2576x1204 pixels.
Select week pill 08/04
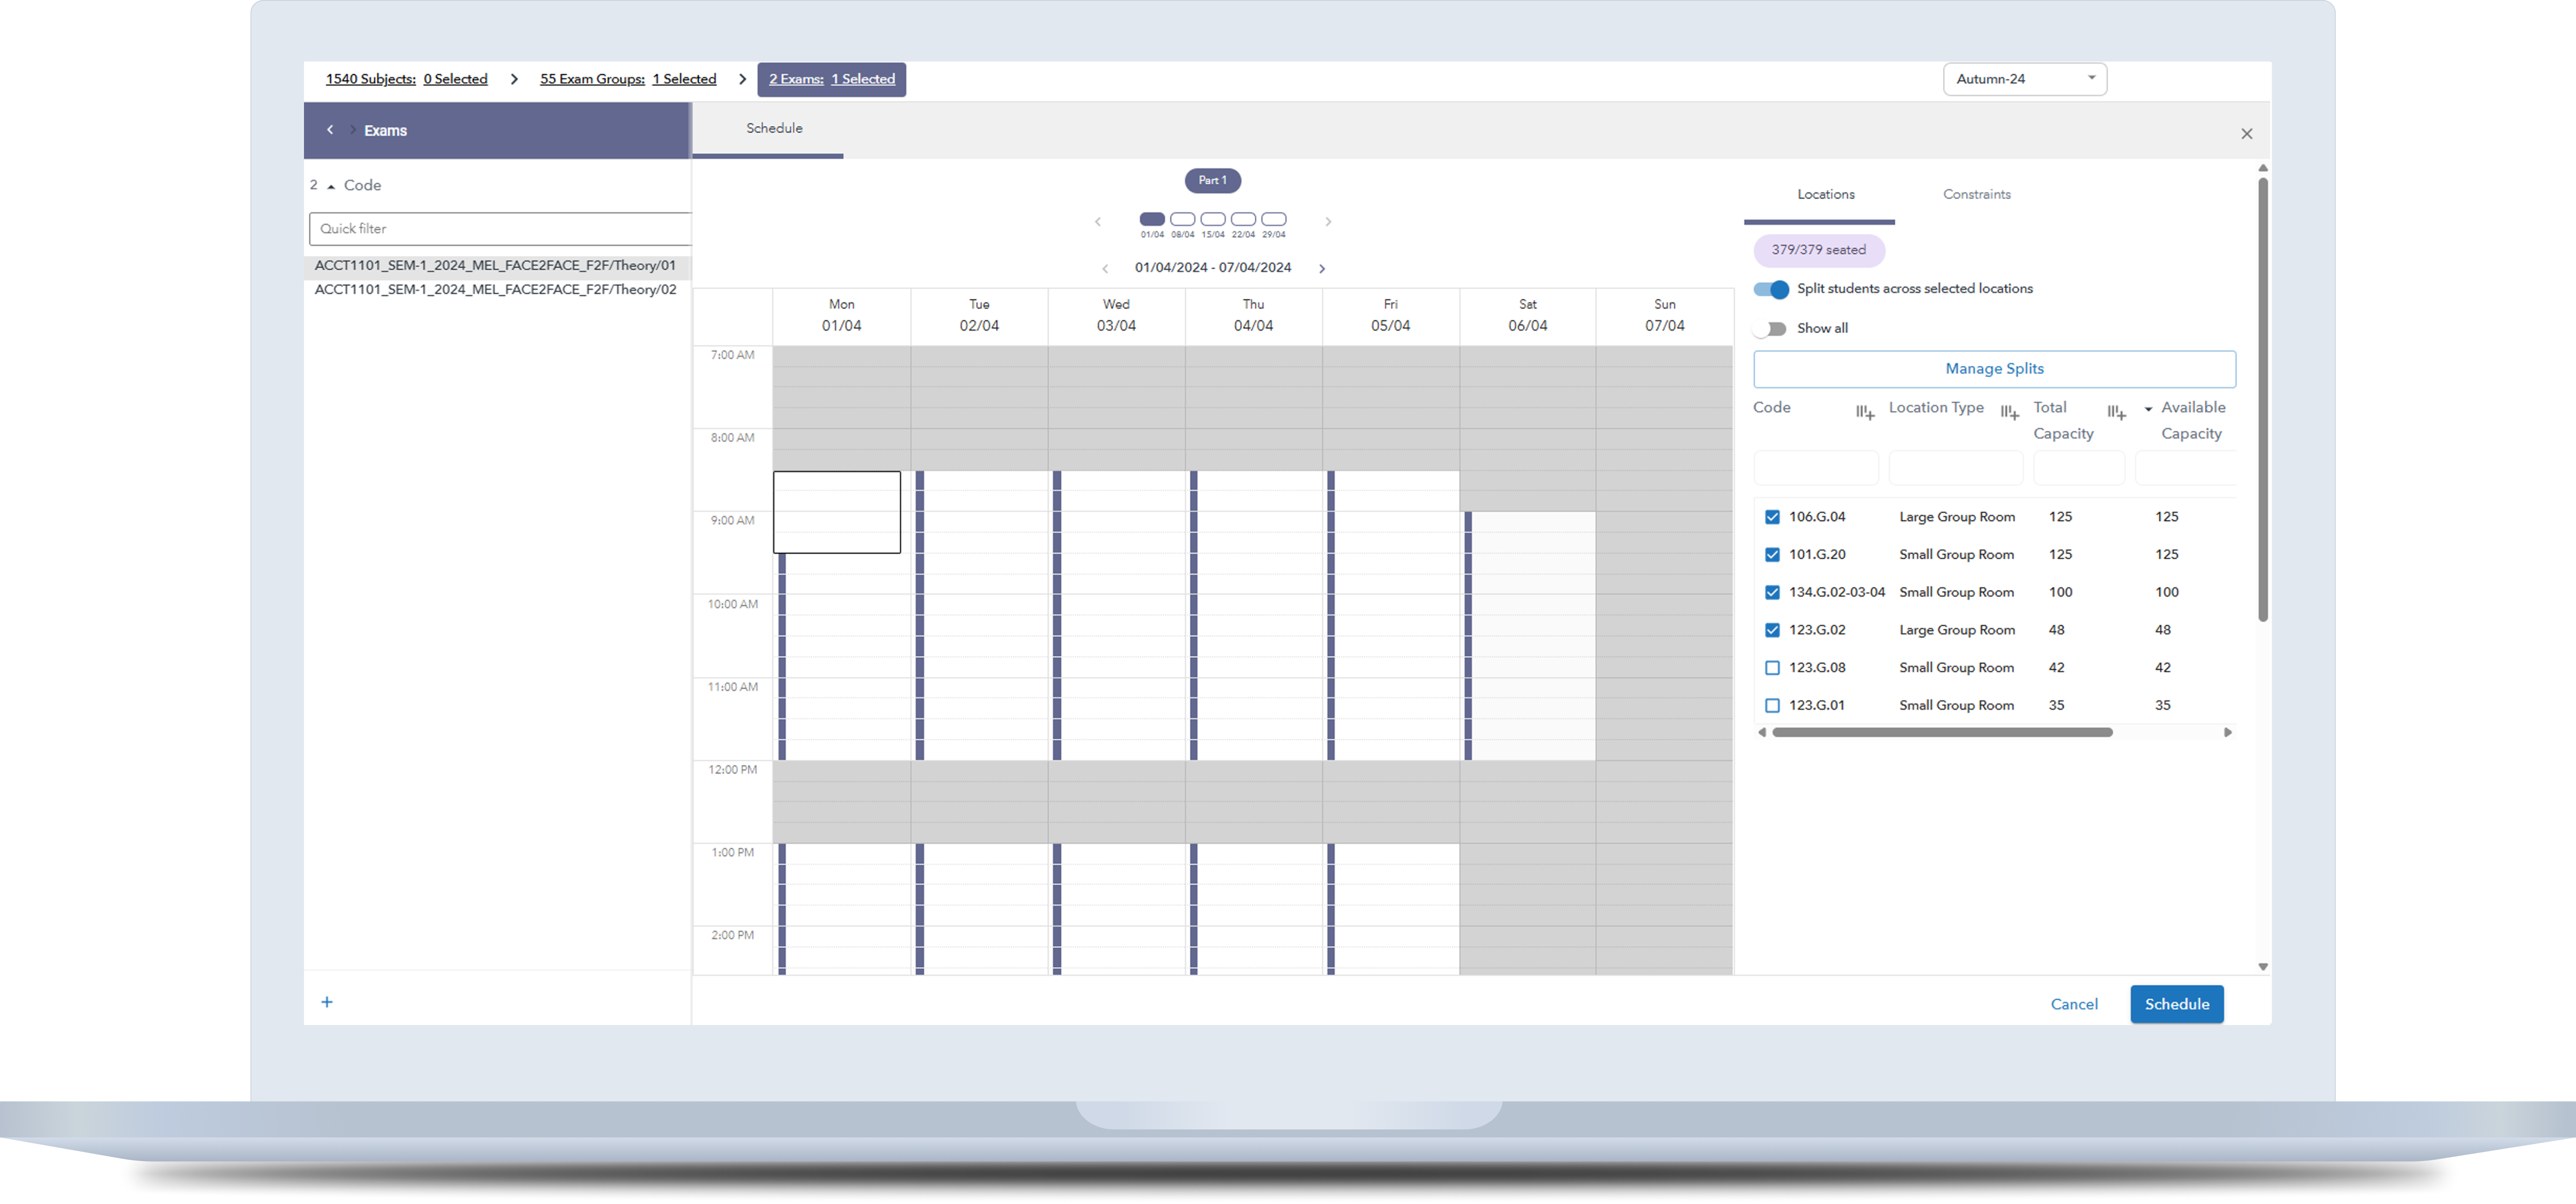coord(1182,219)
